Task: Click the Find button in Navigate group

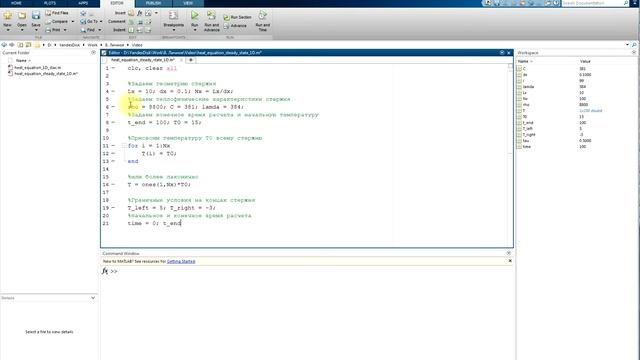Action: pyautogui.click(x=87, y=30)
